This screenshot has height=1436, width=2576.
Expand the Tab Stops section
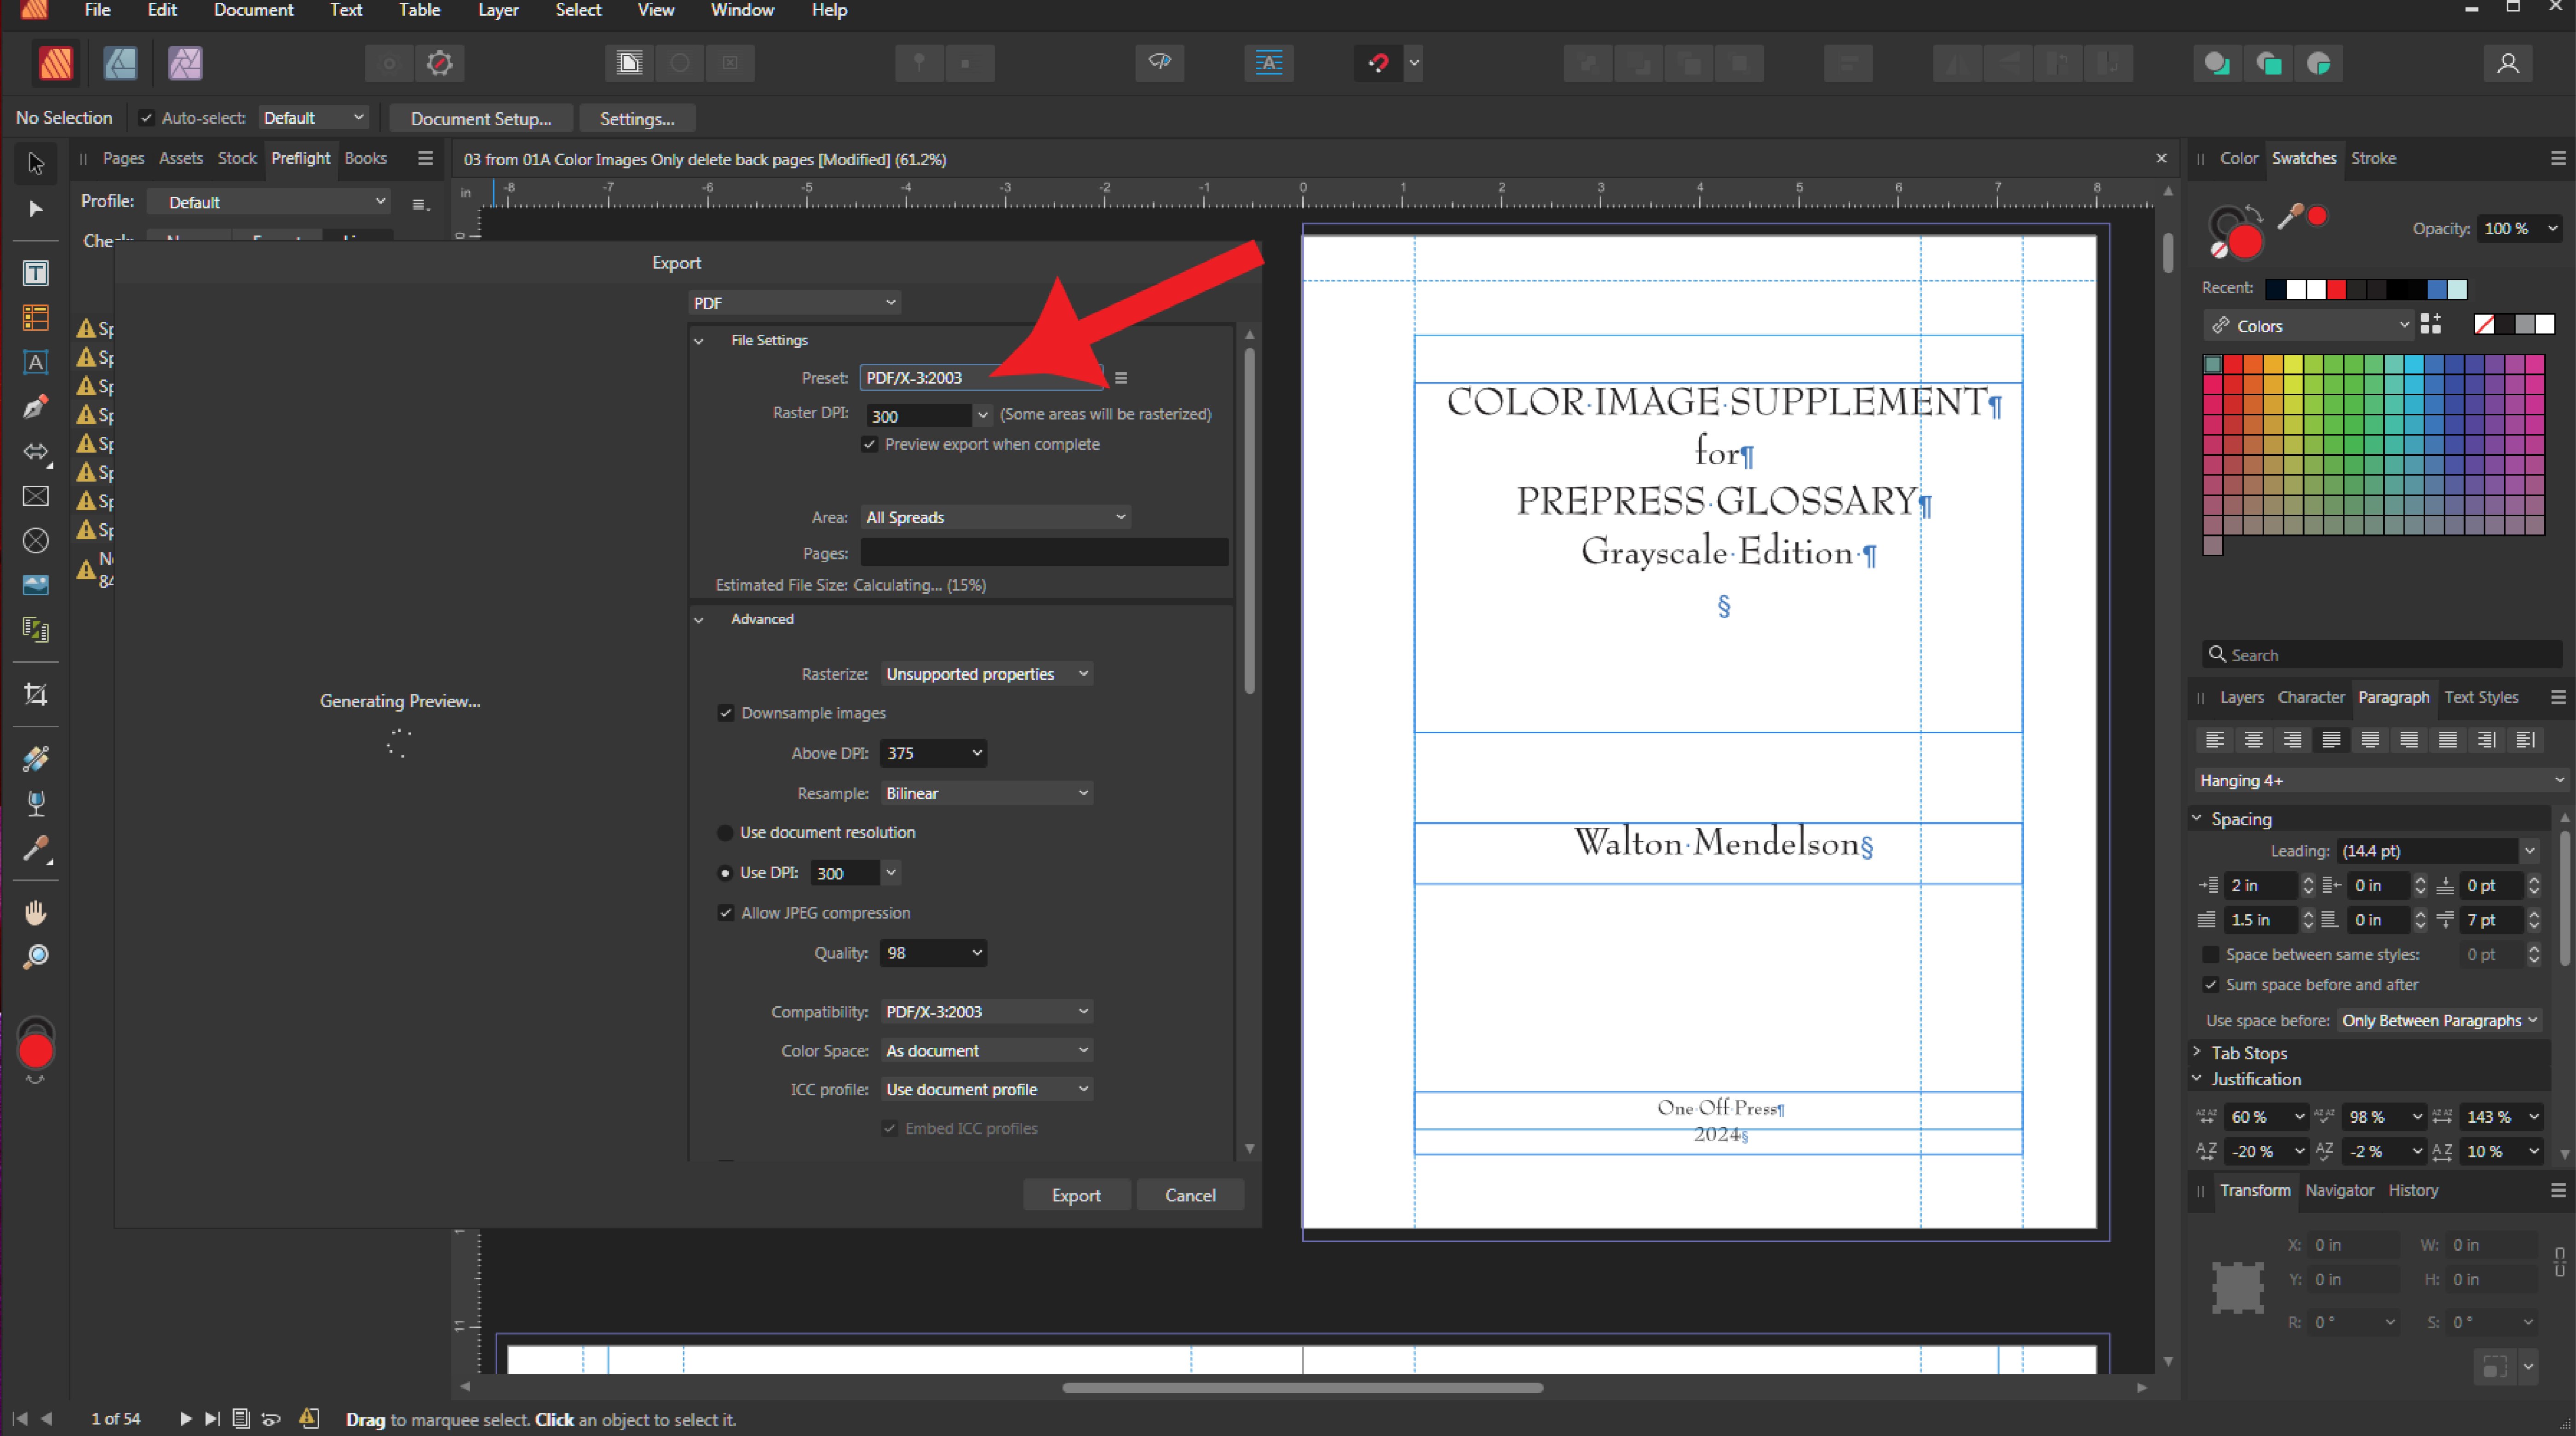pyautogui.click(x=2197, y=1052)
